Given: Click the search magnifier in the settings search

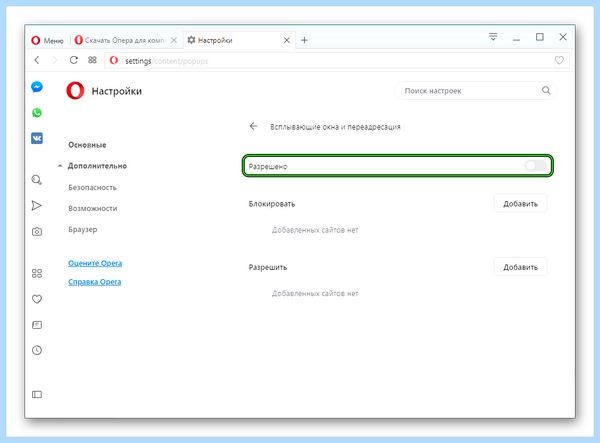Looking at the screenshot, I should [x=546, y=90].
